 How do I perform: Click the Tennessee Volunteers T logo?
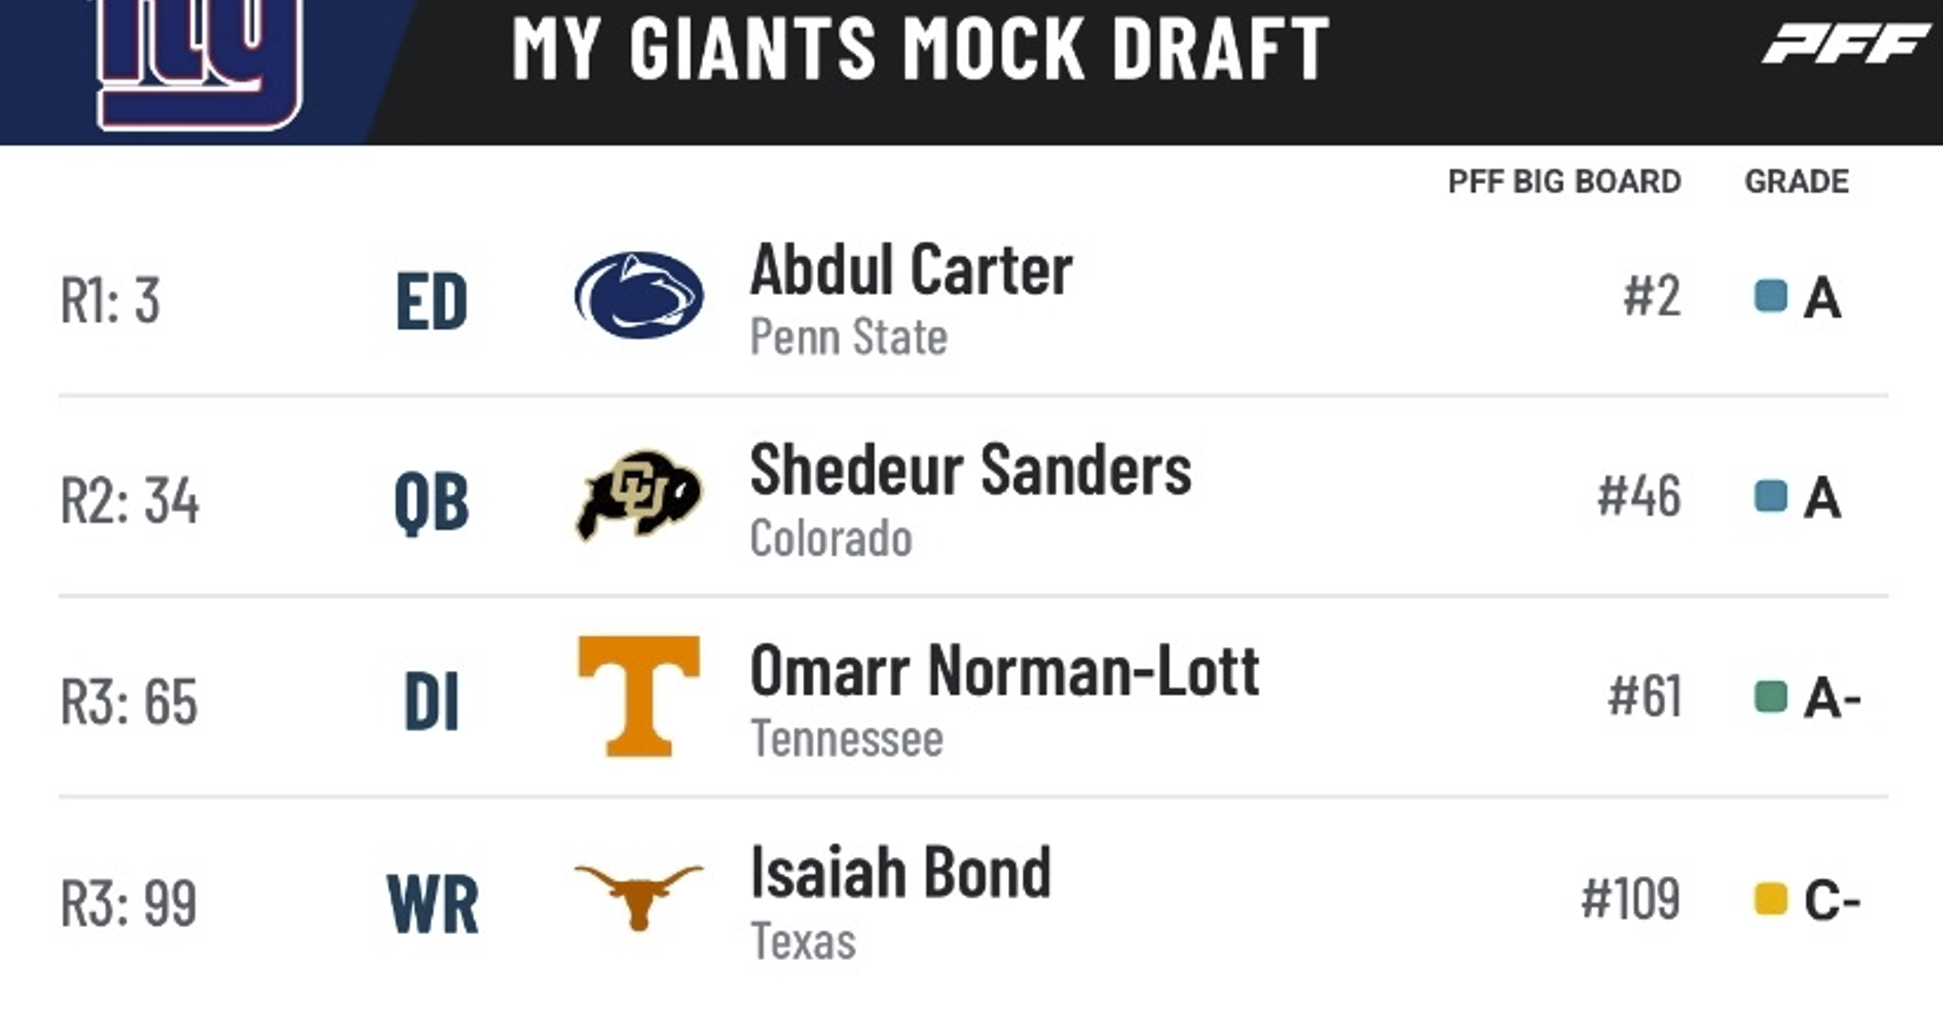[x=639, y=696]
